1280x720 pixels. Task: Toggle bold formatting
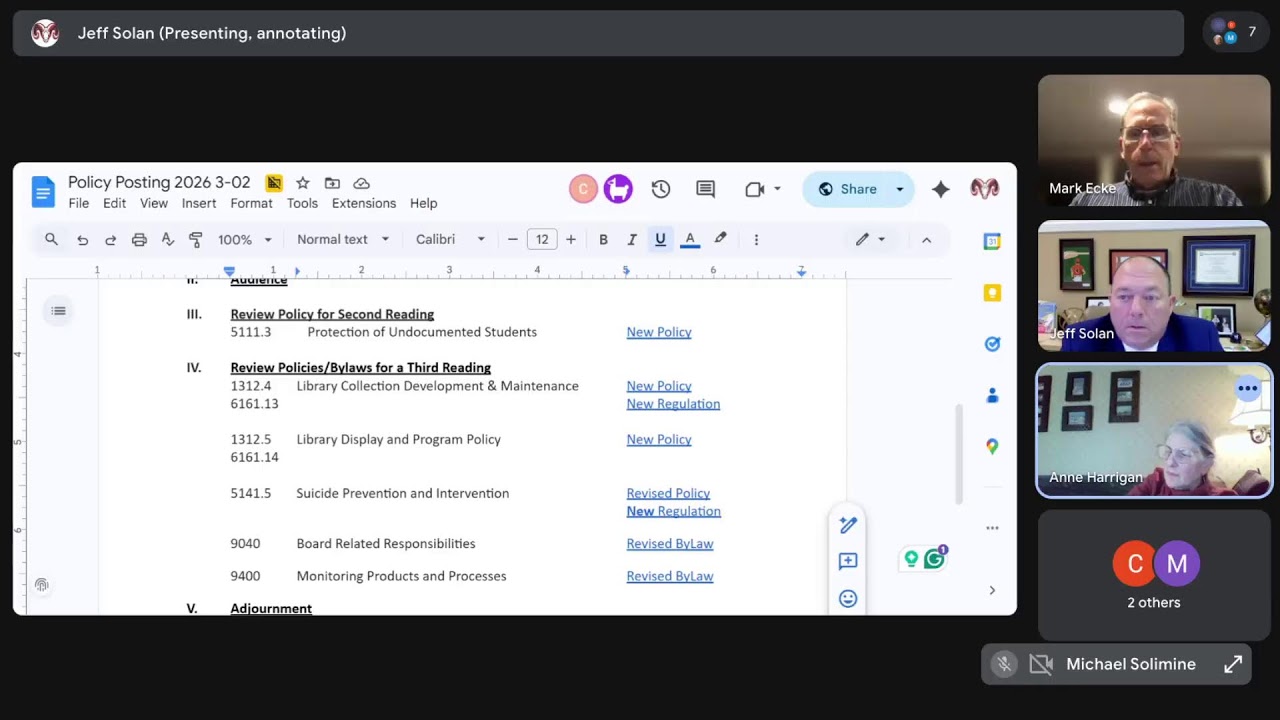603,239
